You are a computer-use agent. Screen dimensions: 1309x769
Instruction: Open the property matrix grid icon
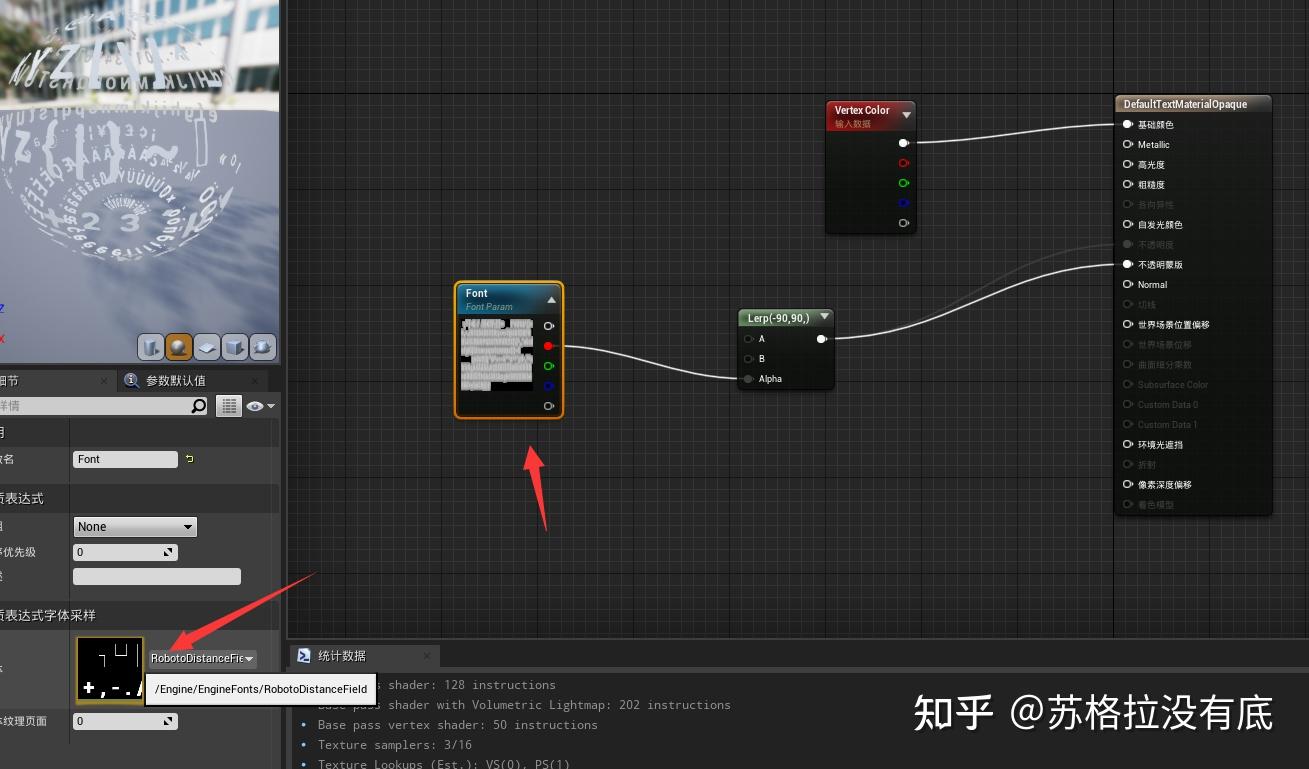coord(229,405)
